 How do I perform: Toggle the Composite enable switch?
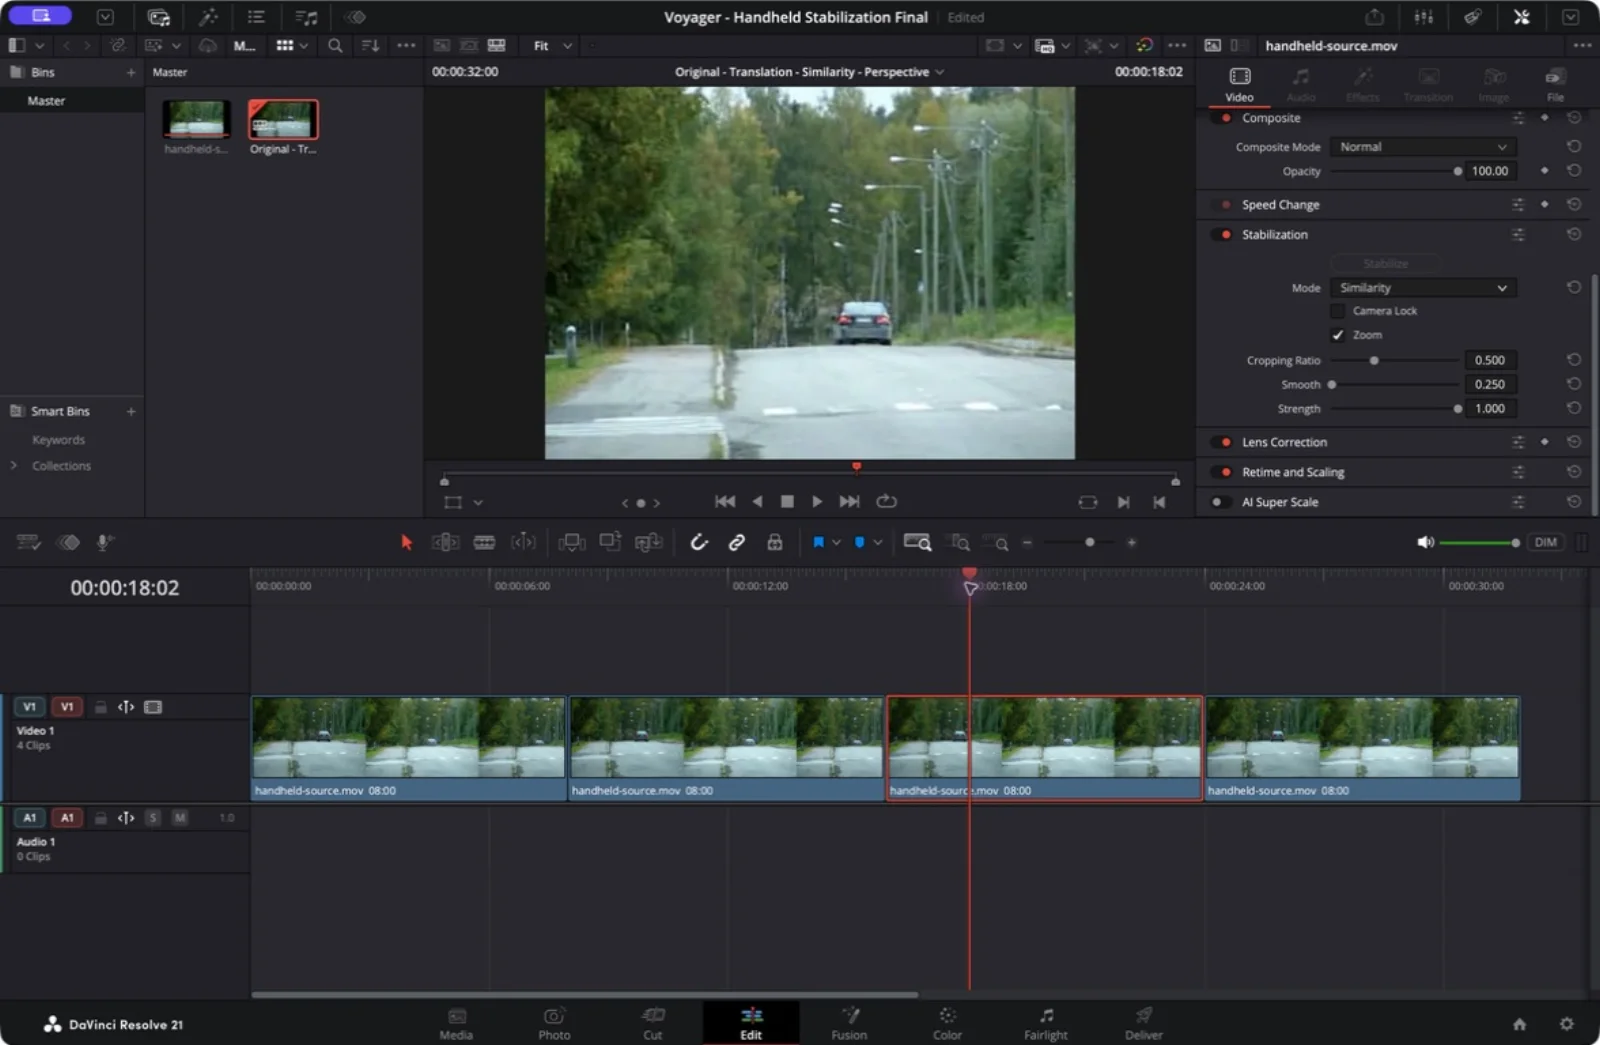pyautogui.click(x=1221, y=118)
